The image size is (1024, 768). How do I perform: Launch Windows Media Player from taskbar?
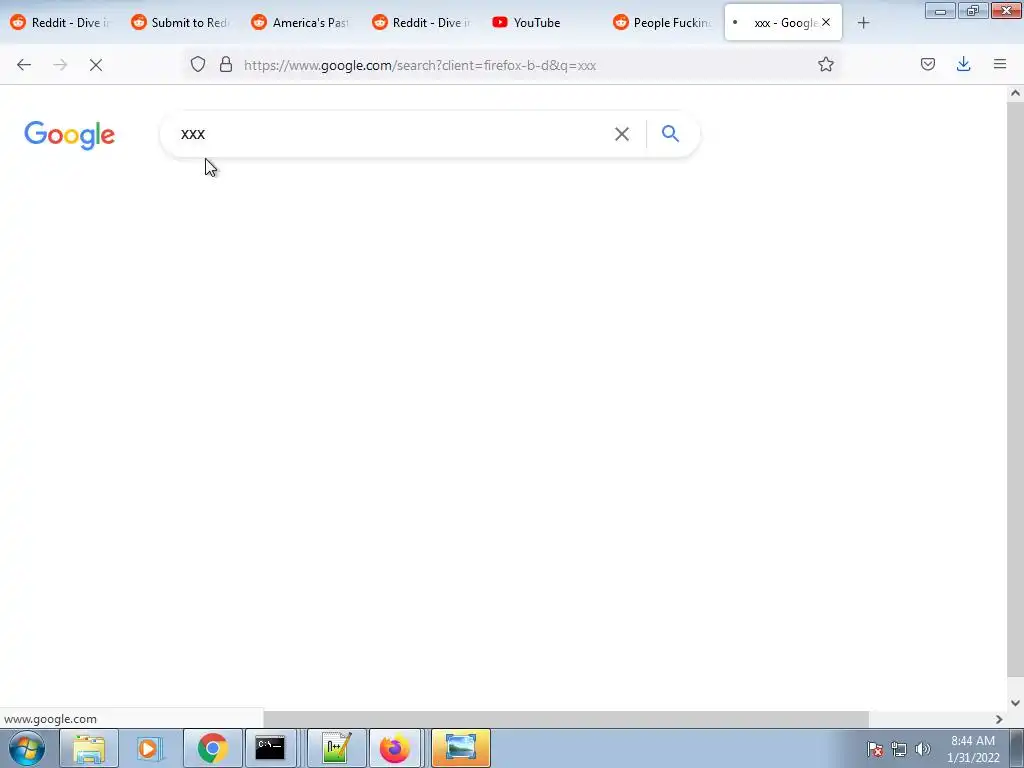(150, 748)
